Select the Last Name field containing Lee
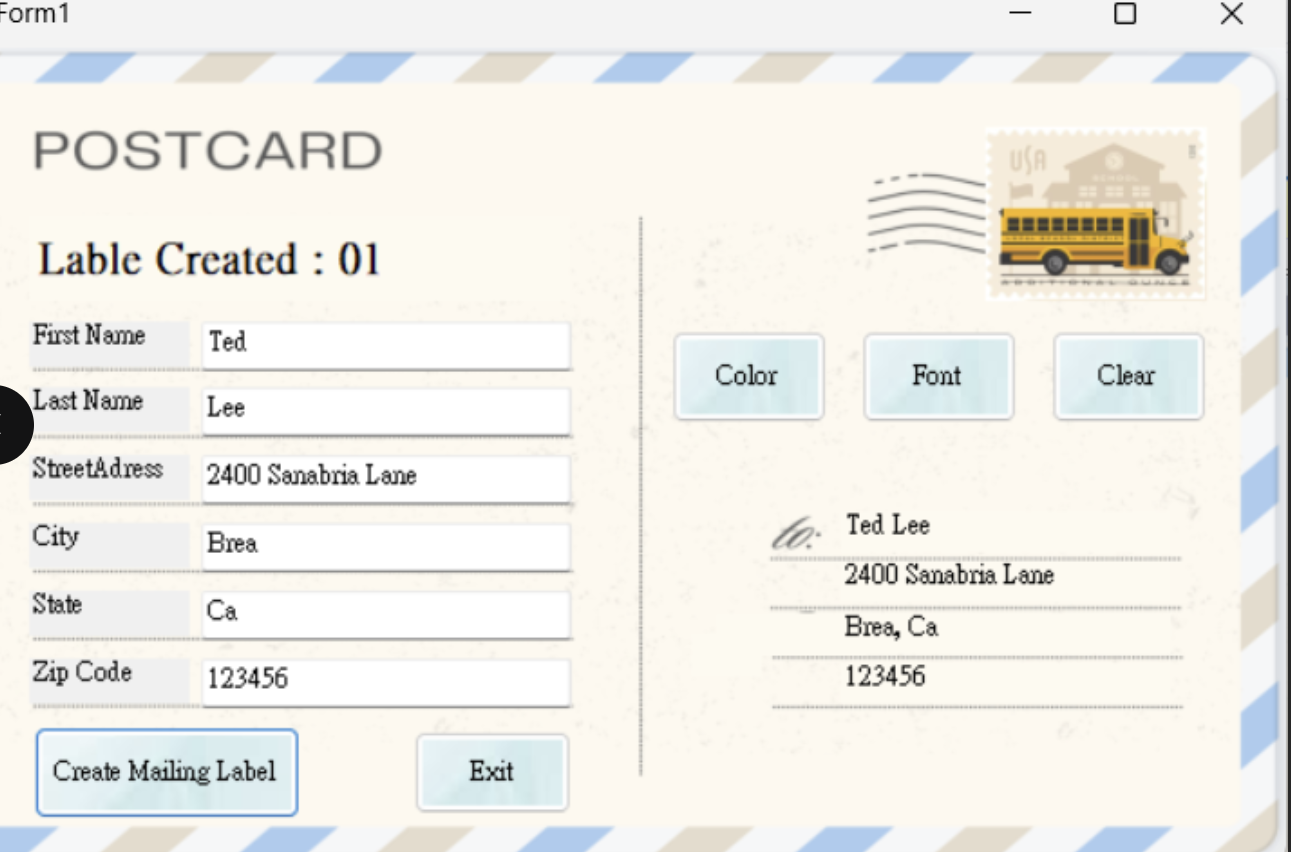 pos(386,410)
